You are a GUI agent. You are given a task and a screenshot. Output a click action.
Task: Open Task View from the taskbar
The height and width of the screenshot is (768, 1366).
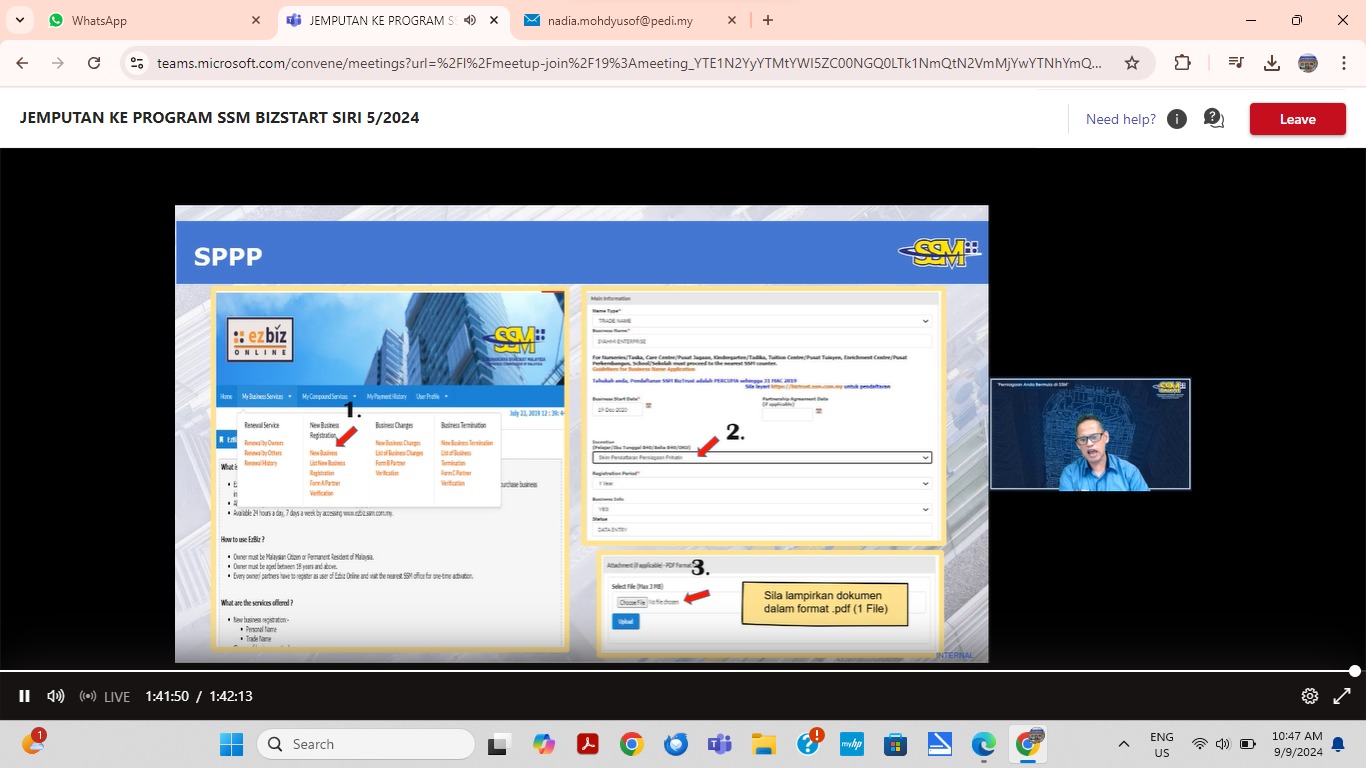click(x=497, y=744)
